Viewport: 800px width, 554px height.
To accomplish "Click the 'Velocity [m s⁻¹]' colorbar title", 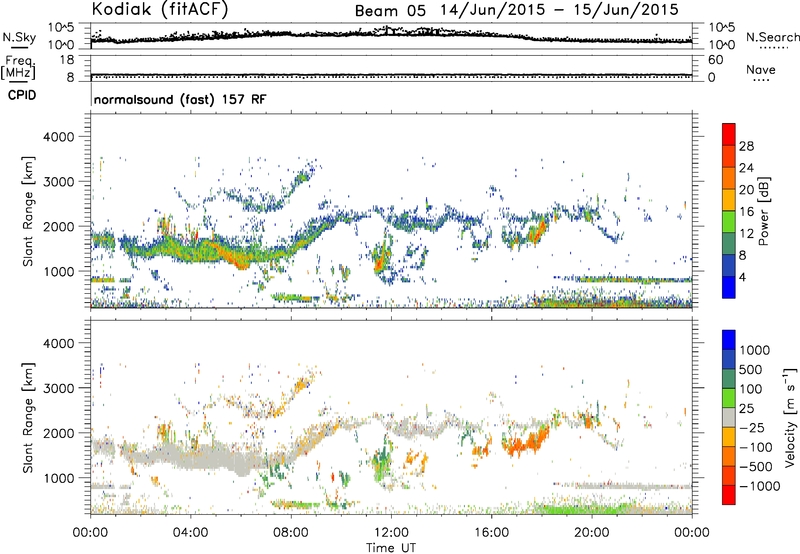I will [x=790, y=417].
